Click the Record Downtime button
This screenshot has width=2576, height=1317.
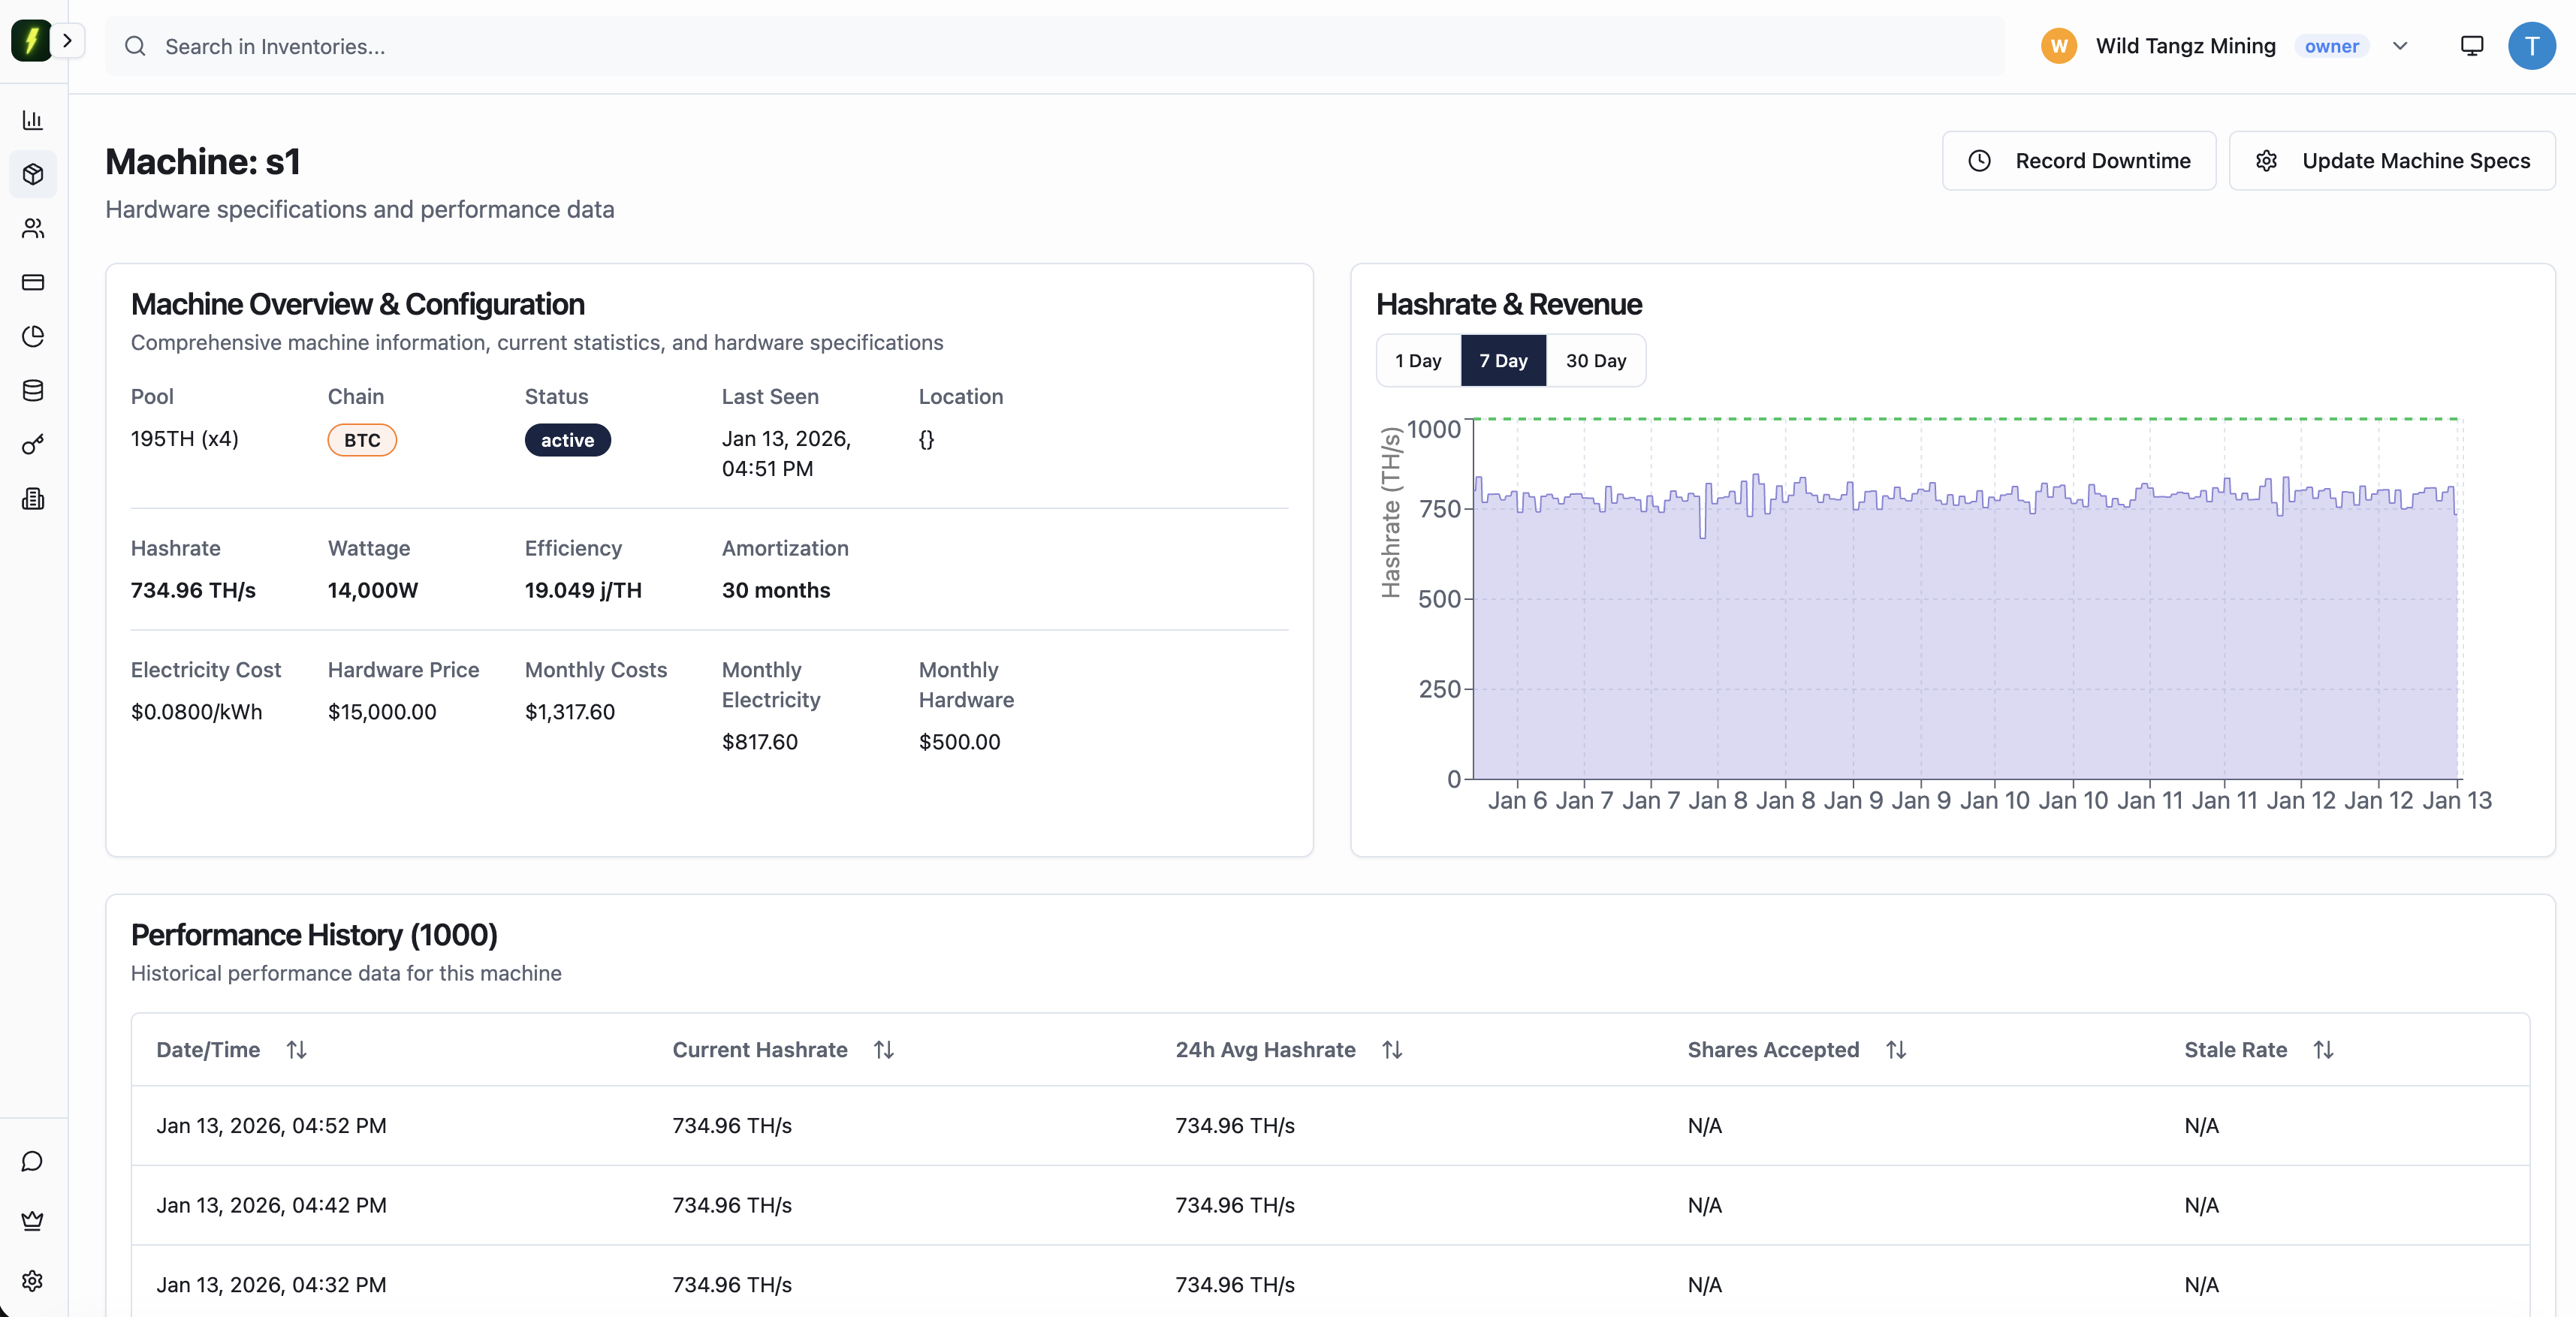coord(2079,160)
